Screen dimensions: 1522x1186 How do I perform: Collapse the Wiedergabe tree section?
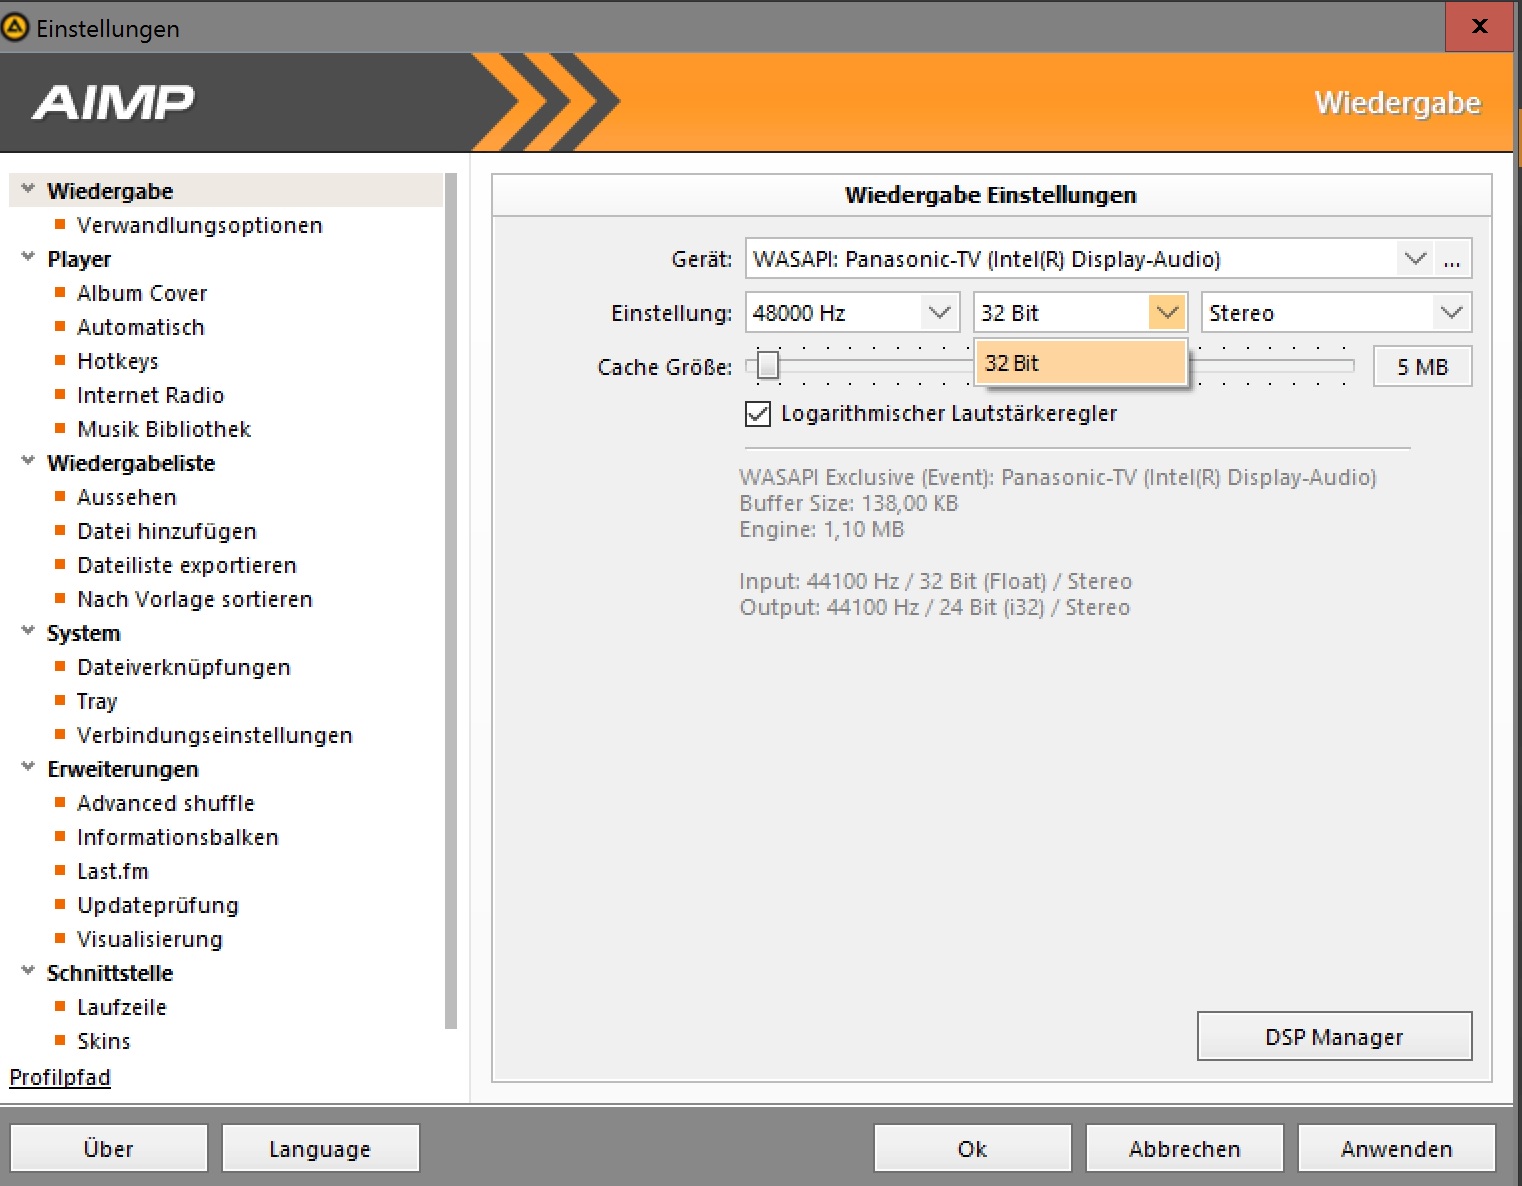coord(28,189)
